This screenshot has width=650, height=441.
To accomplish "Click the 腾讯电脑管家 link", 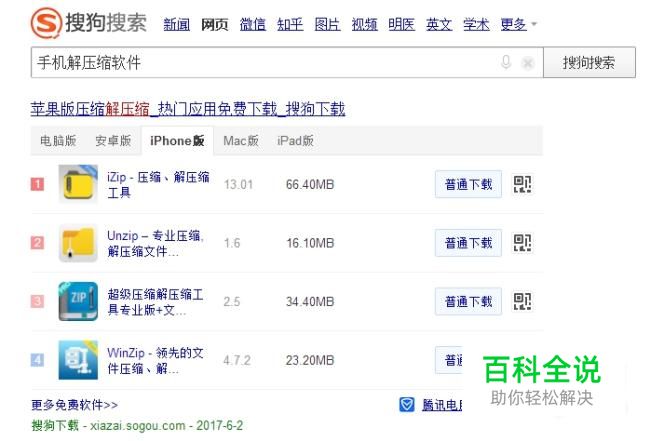I will [442, 405].
